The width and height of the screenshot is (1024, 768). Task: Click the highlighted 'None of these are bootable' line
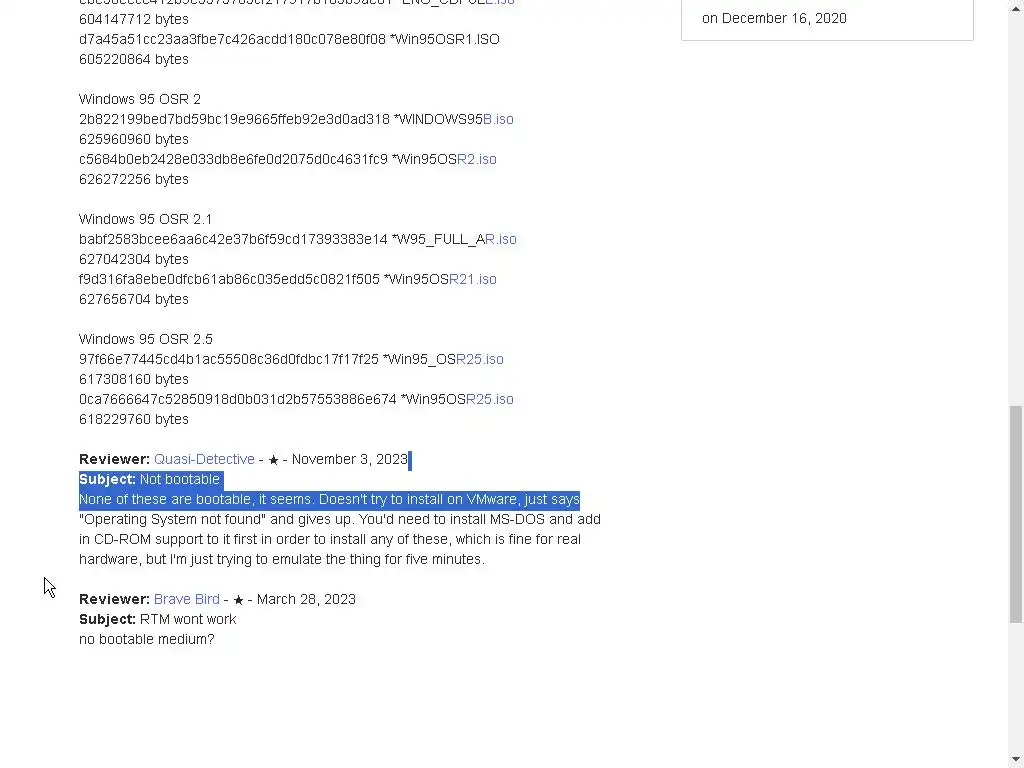pos(329,499)
